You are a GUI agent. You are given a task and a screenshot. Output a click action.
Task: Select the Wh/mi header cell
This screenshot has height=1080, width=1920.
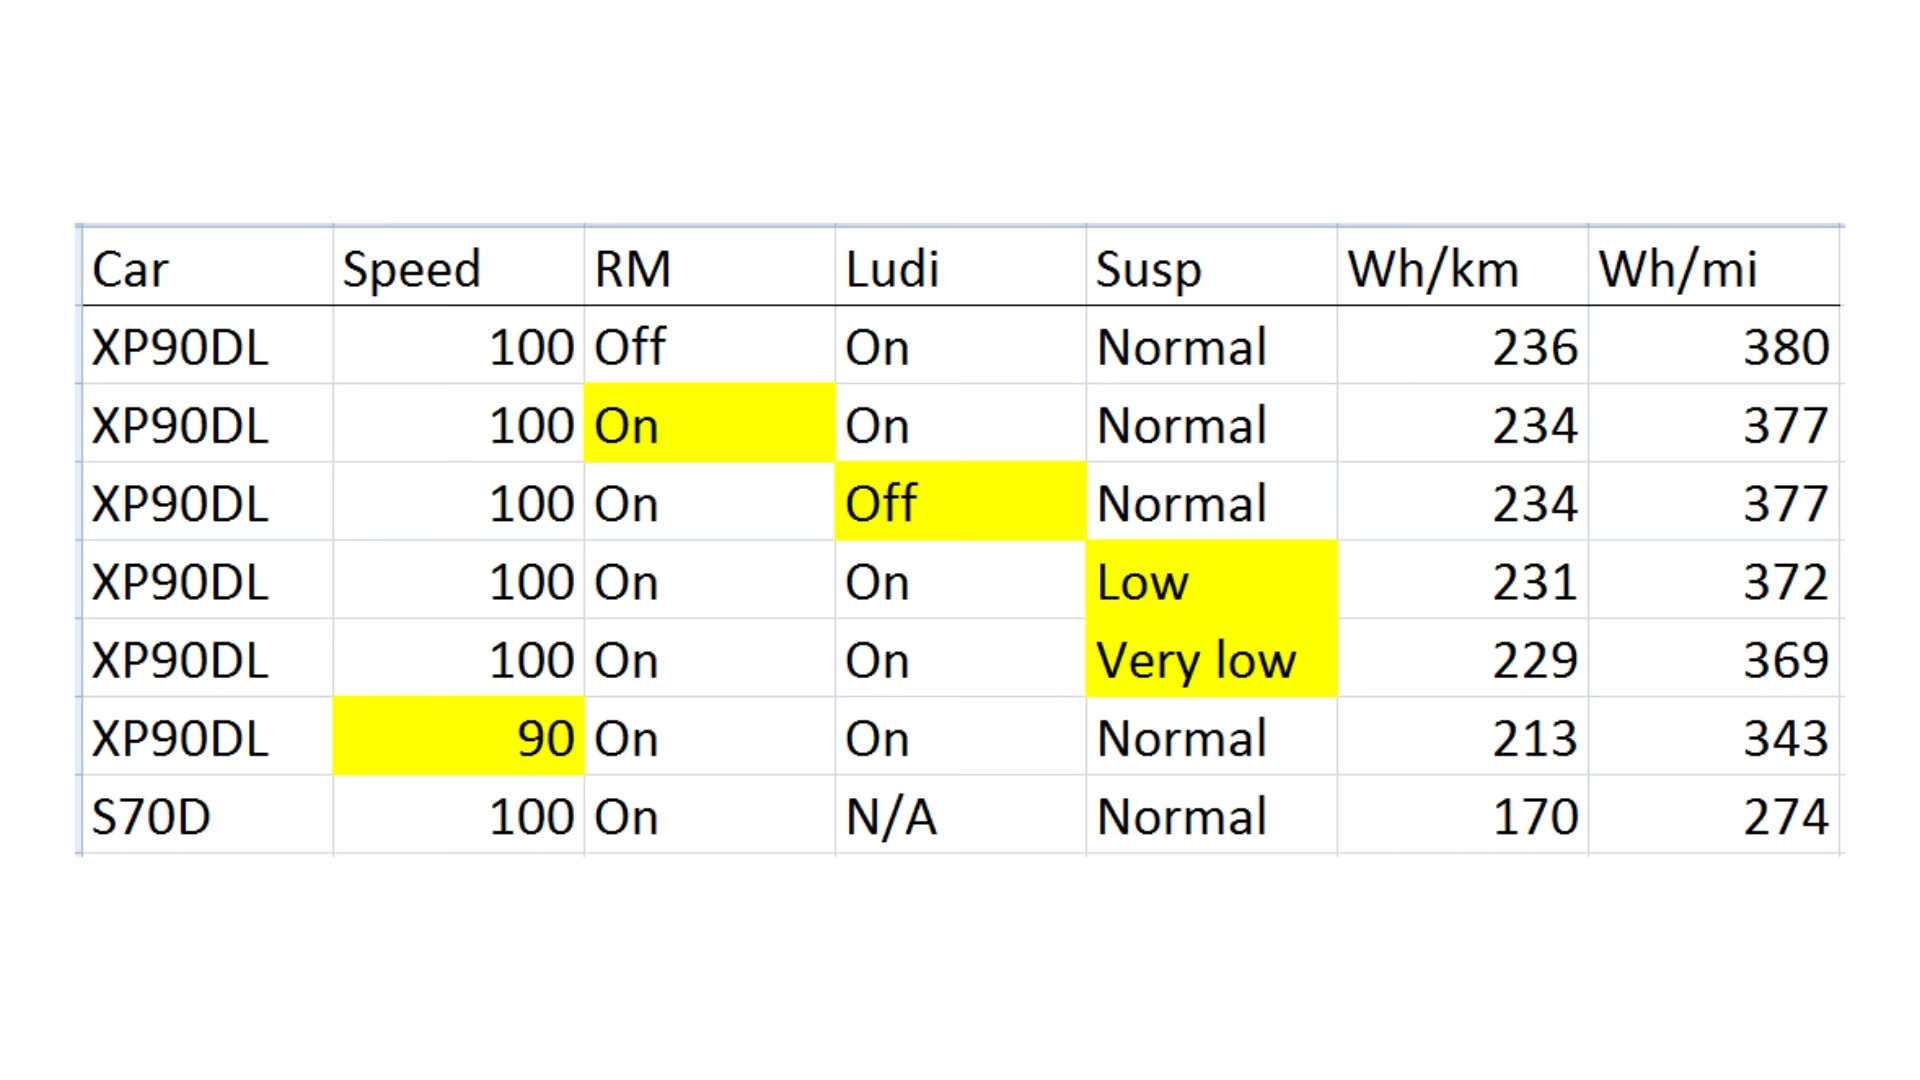1713,266
